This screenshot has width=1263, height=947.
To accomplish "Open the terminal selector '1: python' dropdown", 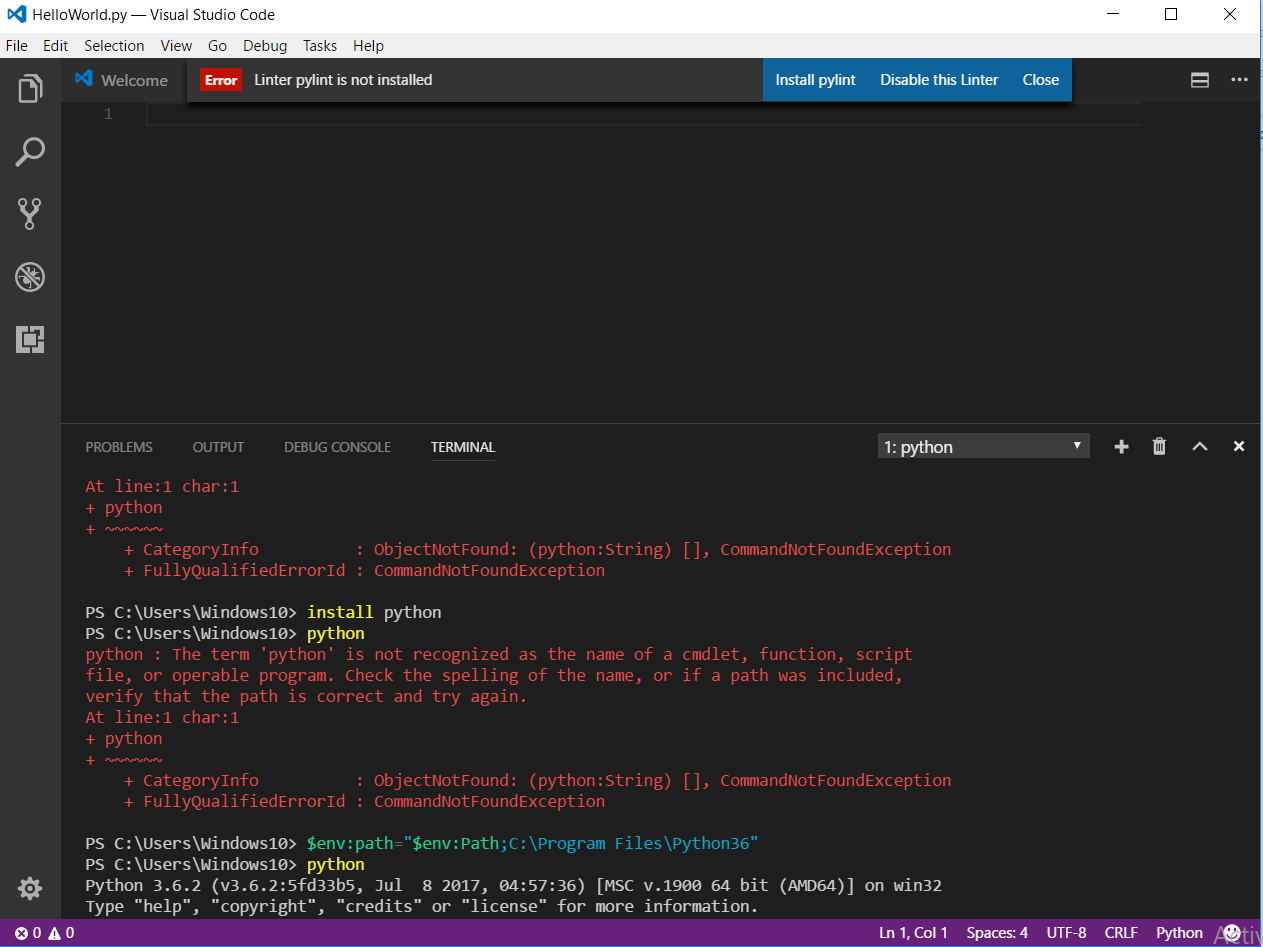I will [x=983, y=446].
